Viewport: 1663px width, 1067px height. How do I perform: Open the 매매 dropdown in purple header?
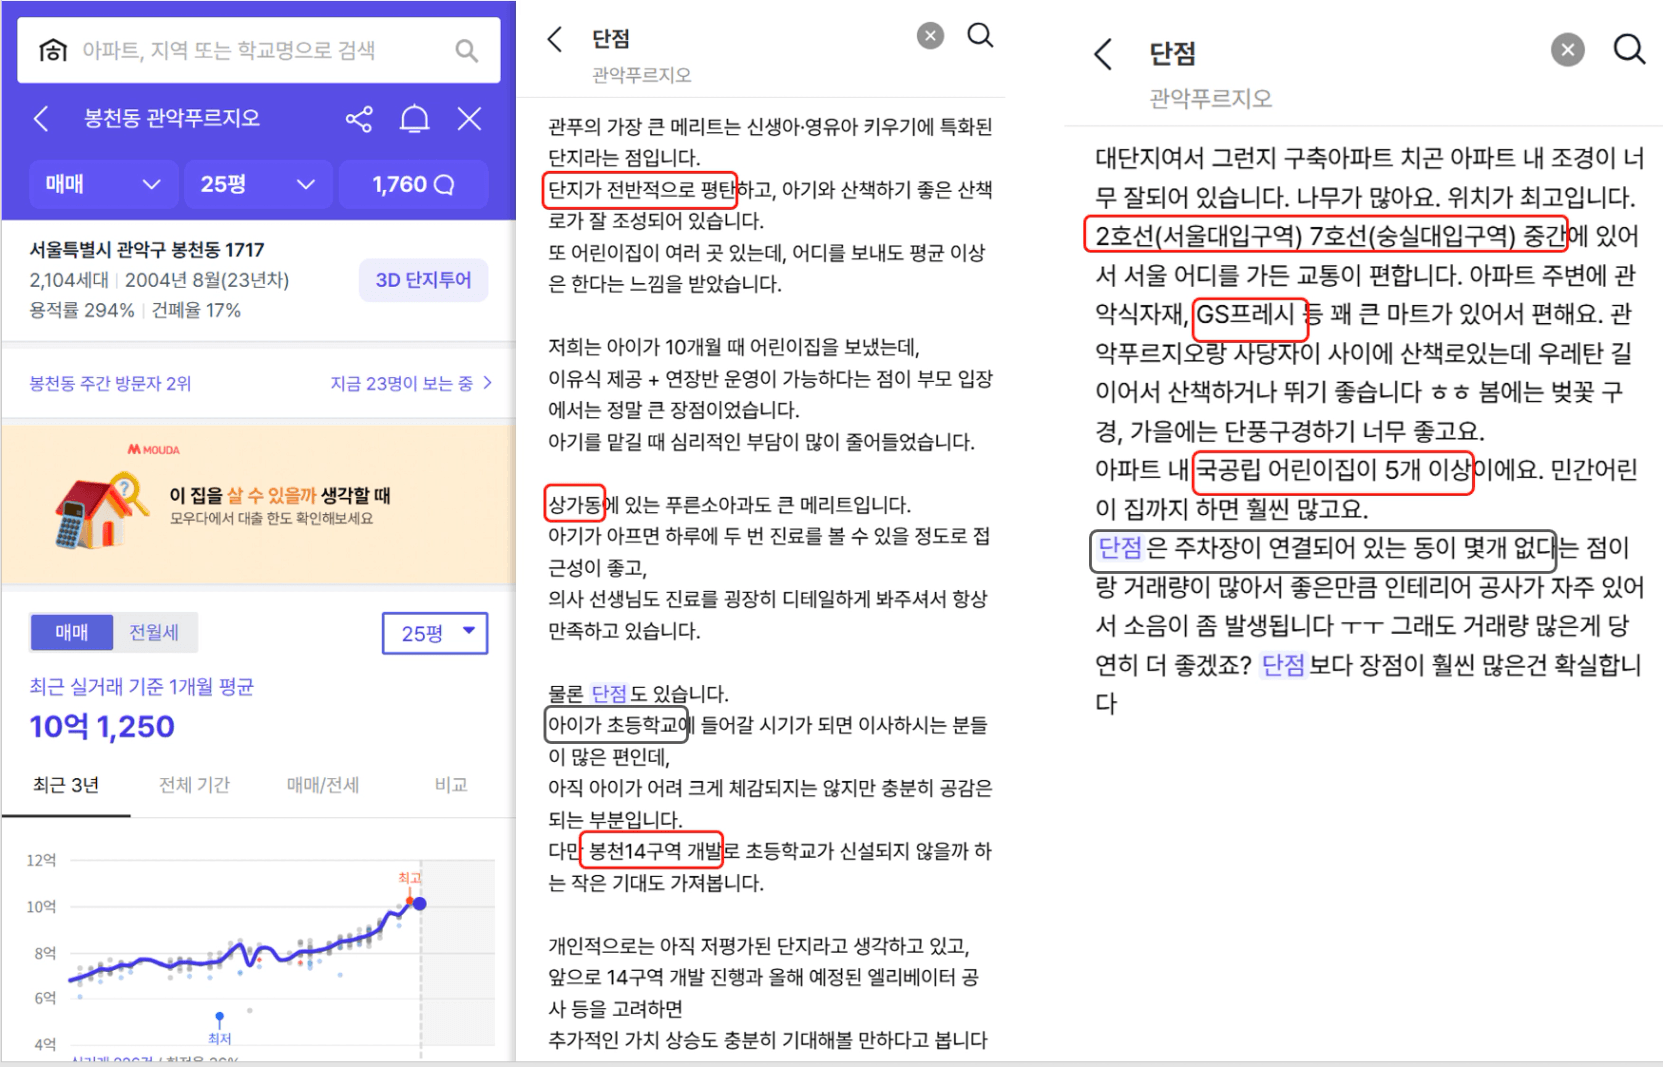pos(103,185)
